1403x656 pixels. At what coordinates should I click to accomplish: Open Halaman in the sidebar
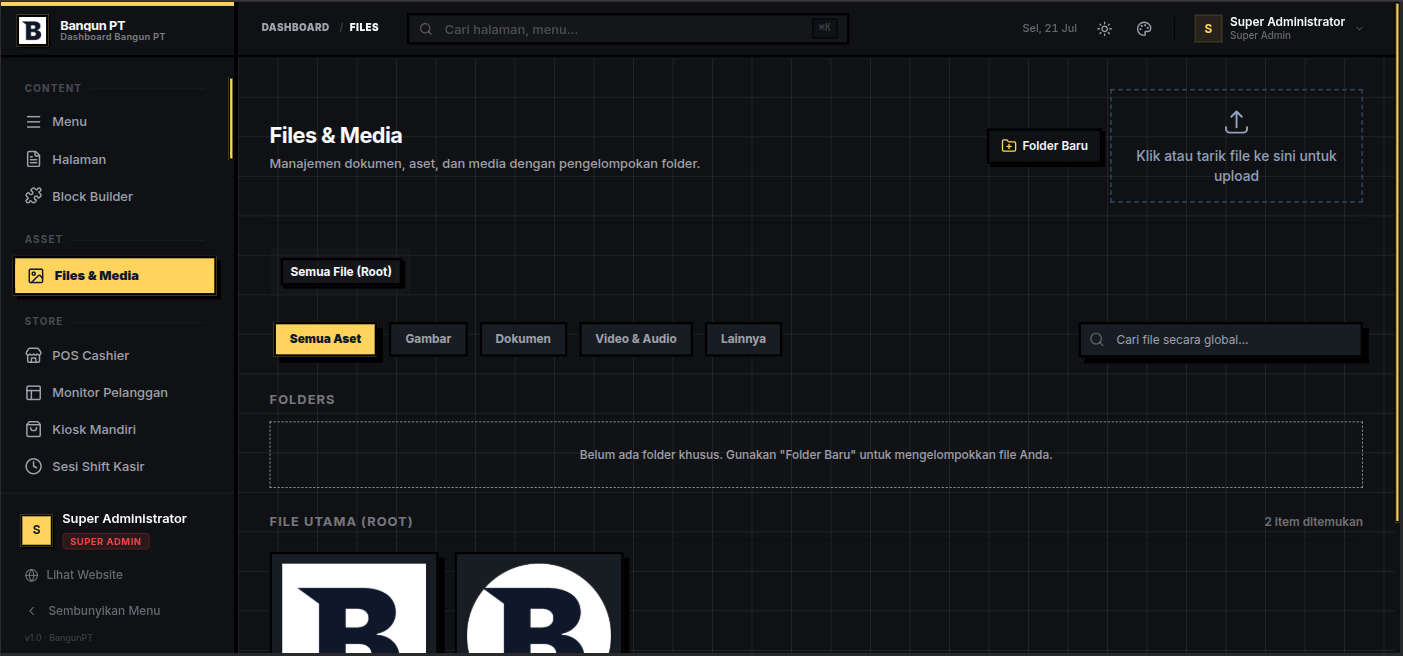click(116, 159)
